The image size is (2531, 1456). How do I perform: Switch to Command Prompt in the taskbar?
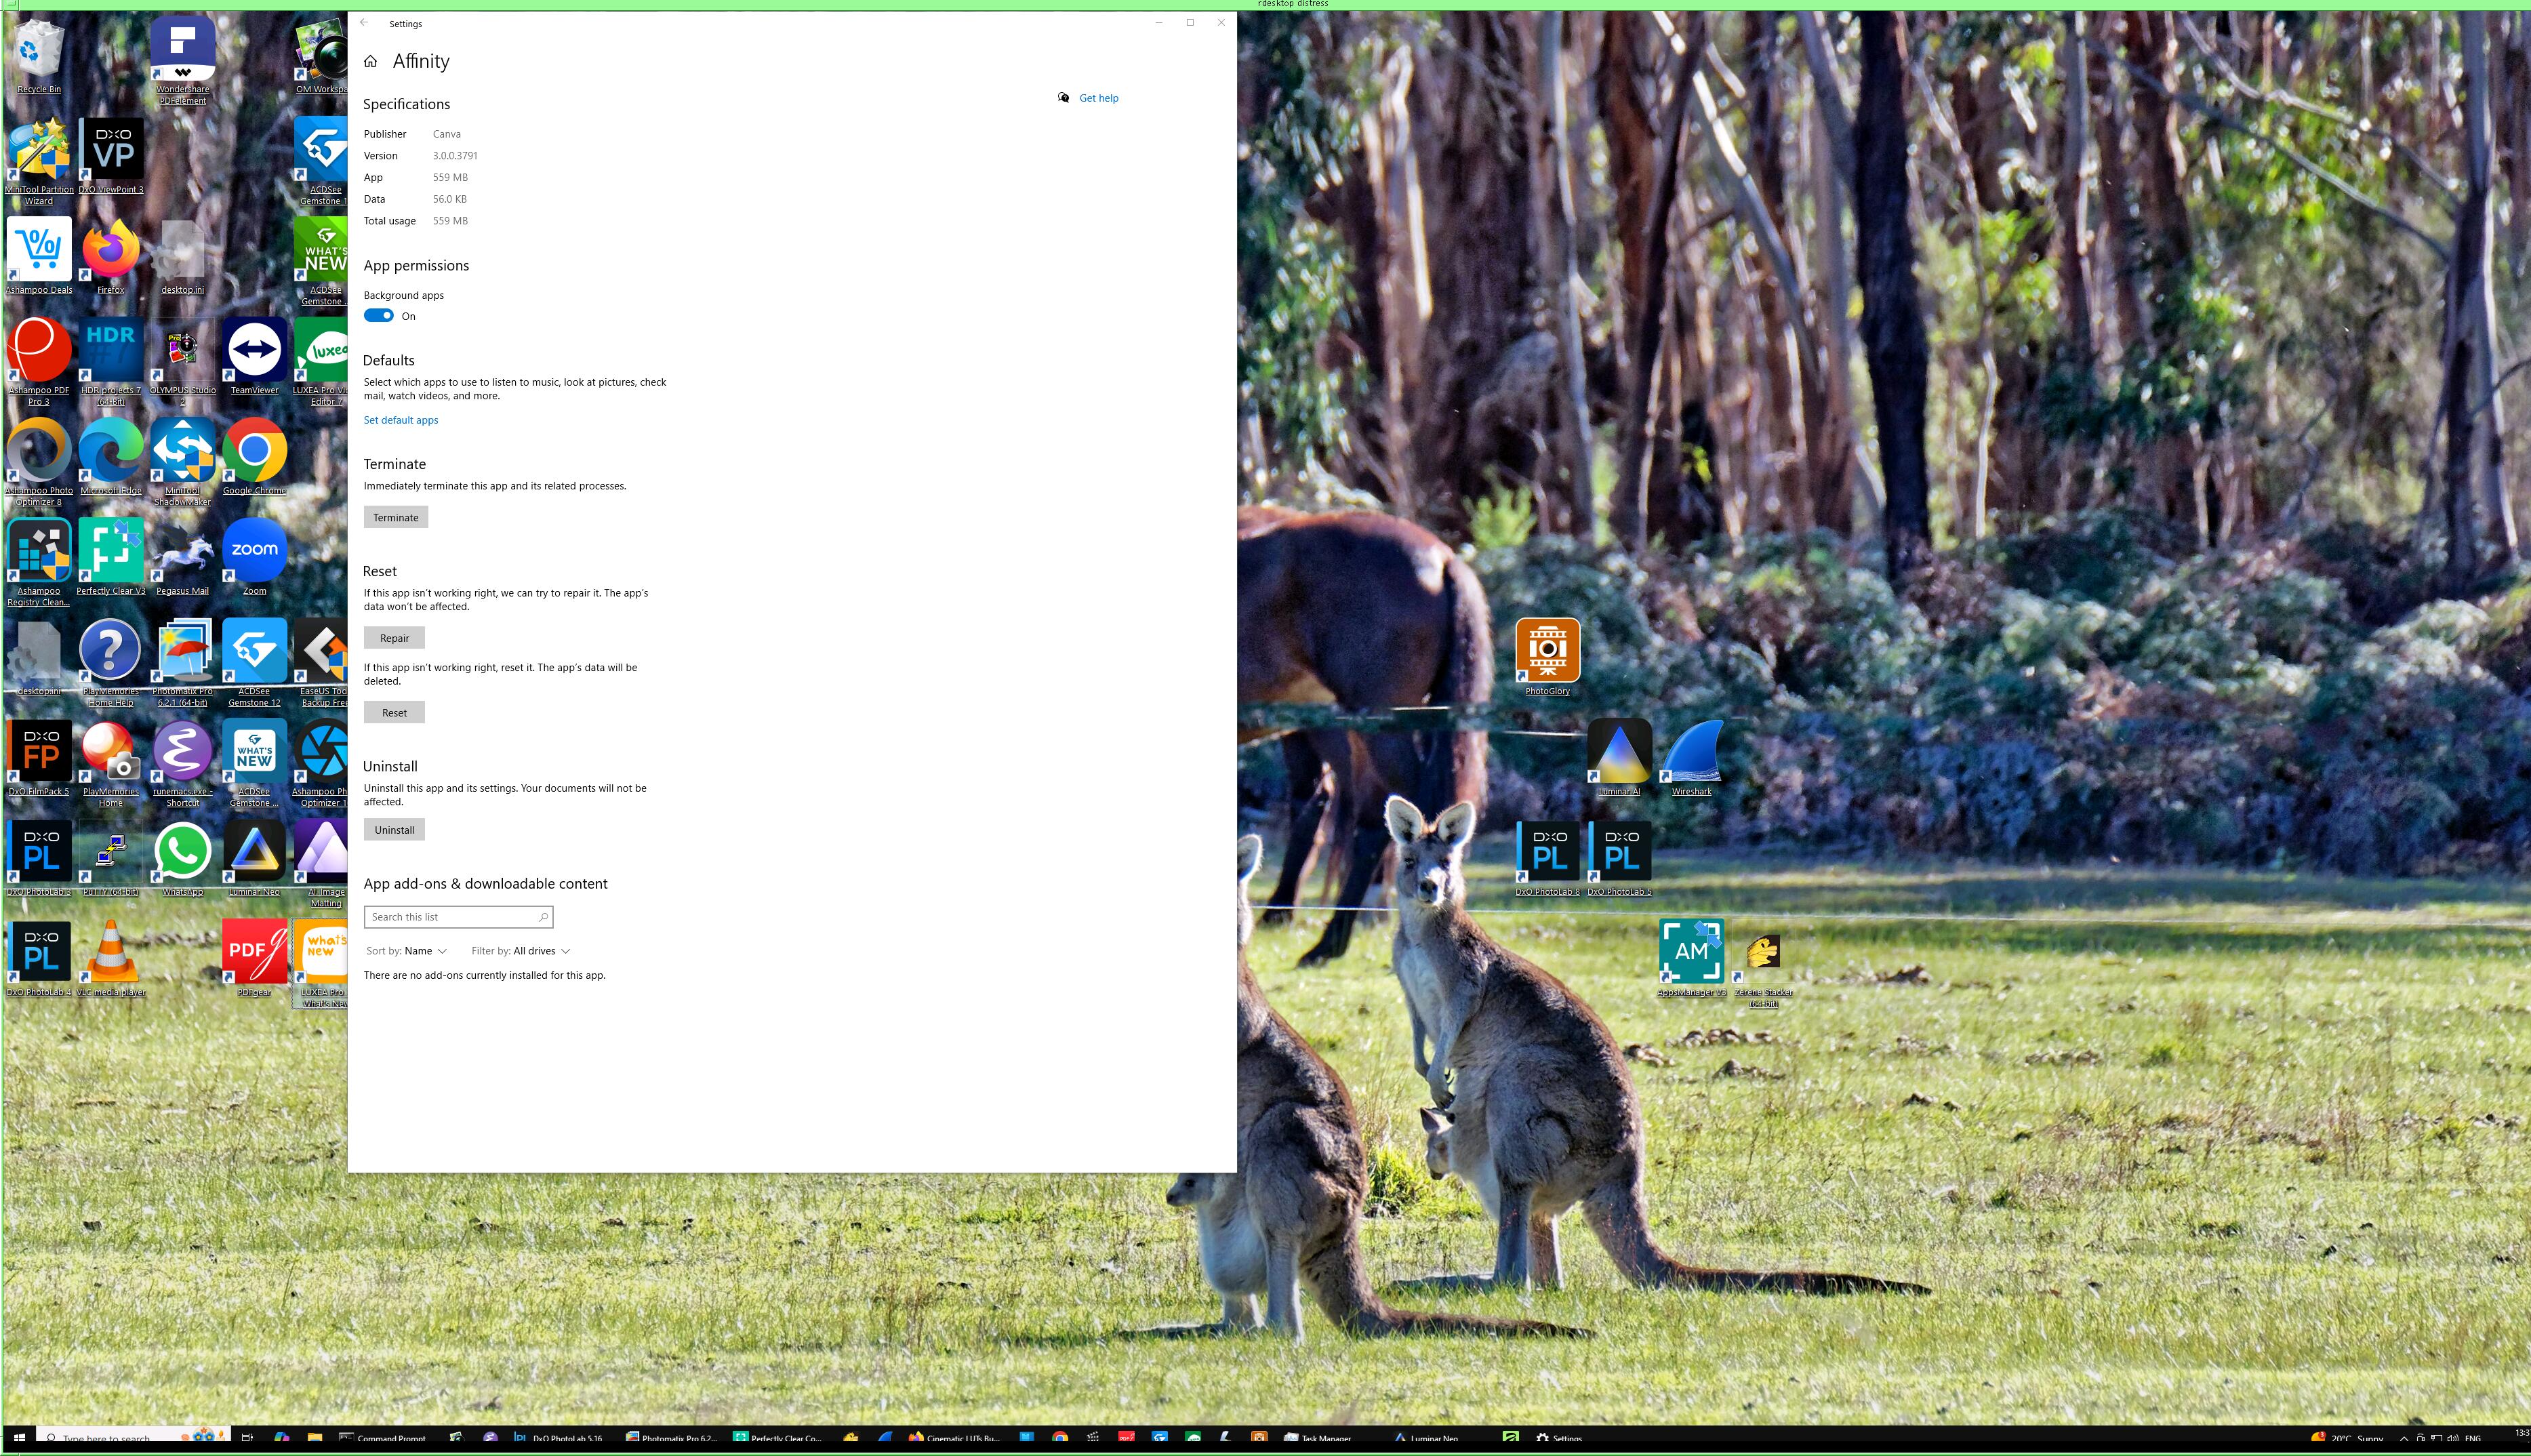pyautogui.click(x=383, y=1438)
